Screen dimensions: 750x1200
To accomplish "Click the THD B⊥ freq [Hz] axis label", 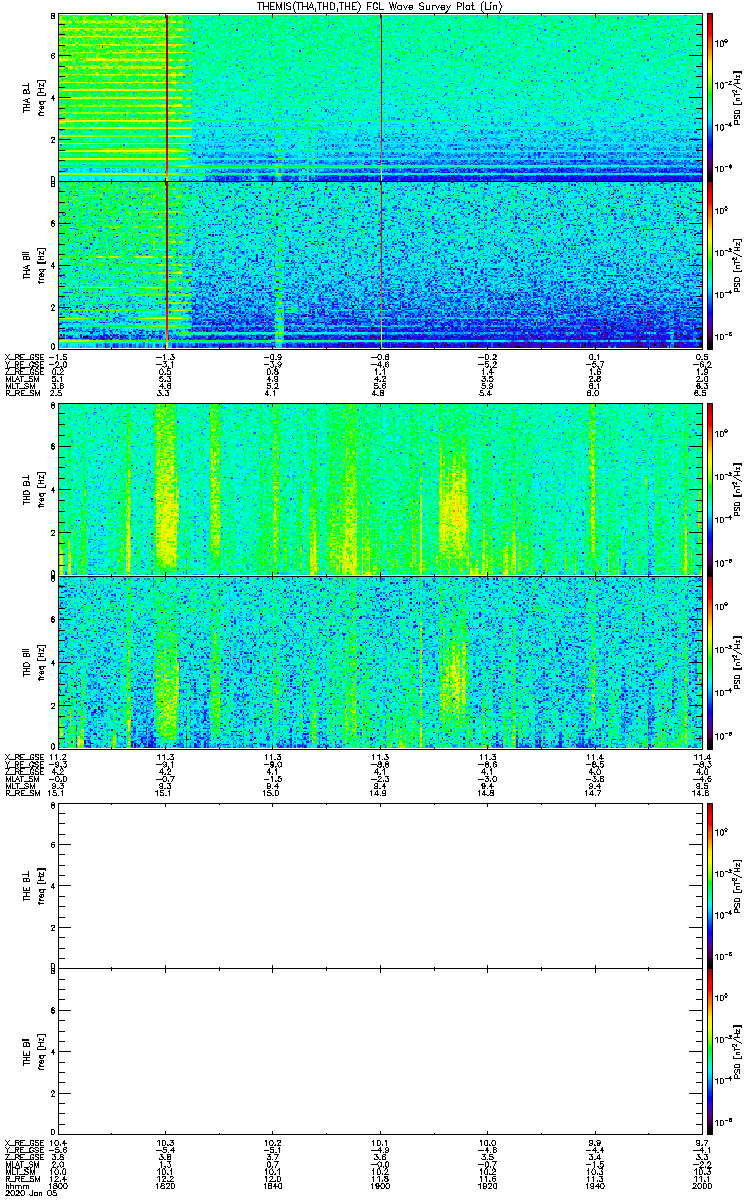I will 40,489.
